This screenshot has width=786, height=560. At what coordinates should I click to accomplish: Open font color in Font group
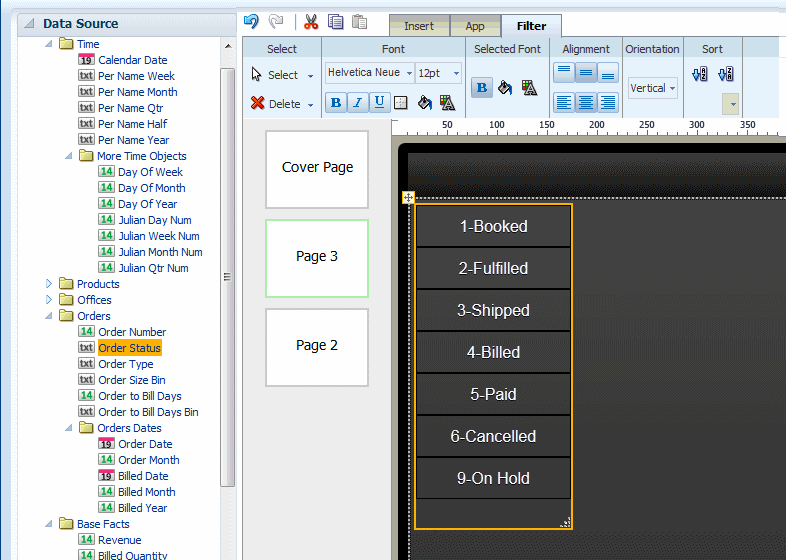click(447, 103)
